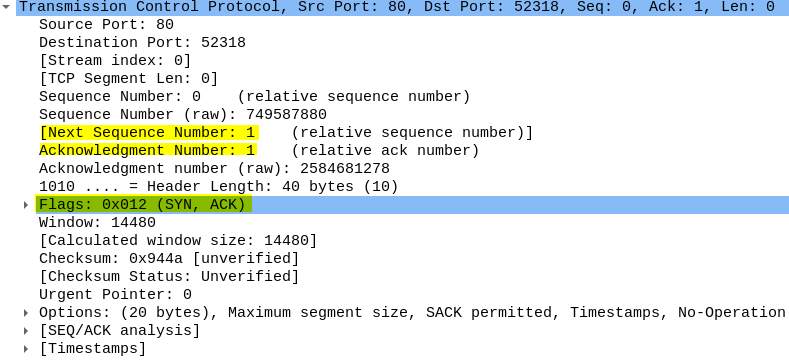789x361 pixels.
Task: Select Acknowledgment number (raw) 2584681278 row
Action: [214, 169]
